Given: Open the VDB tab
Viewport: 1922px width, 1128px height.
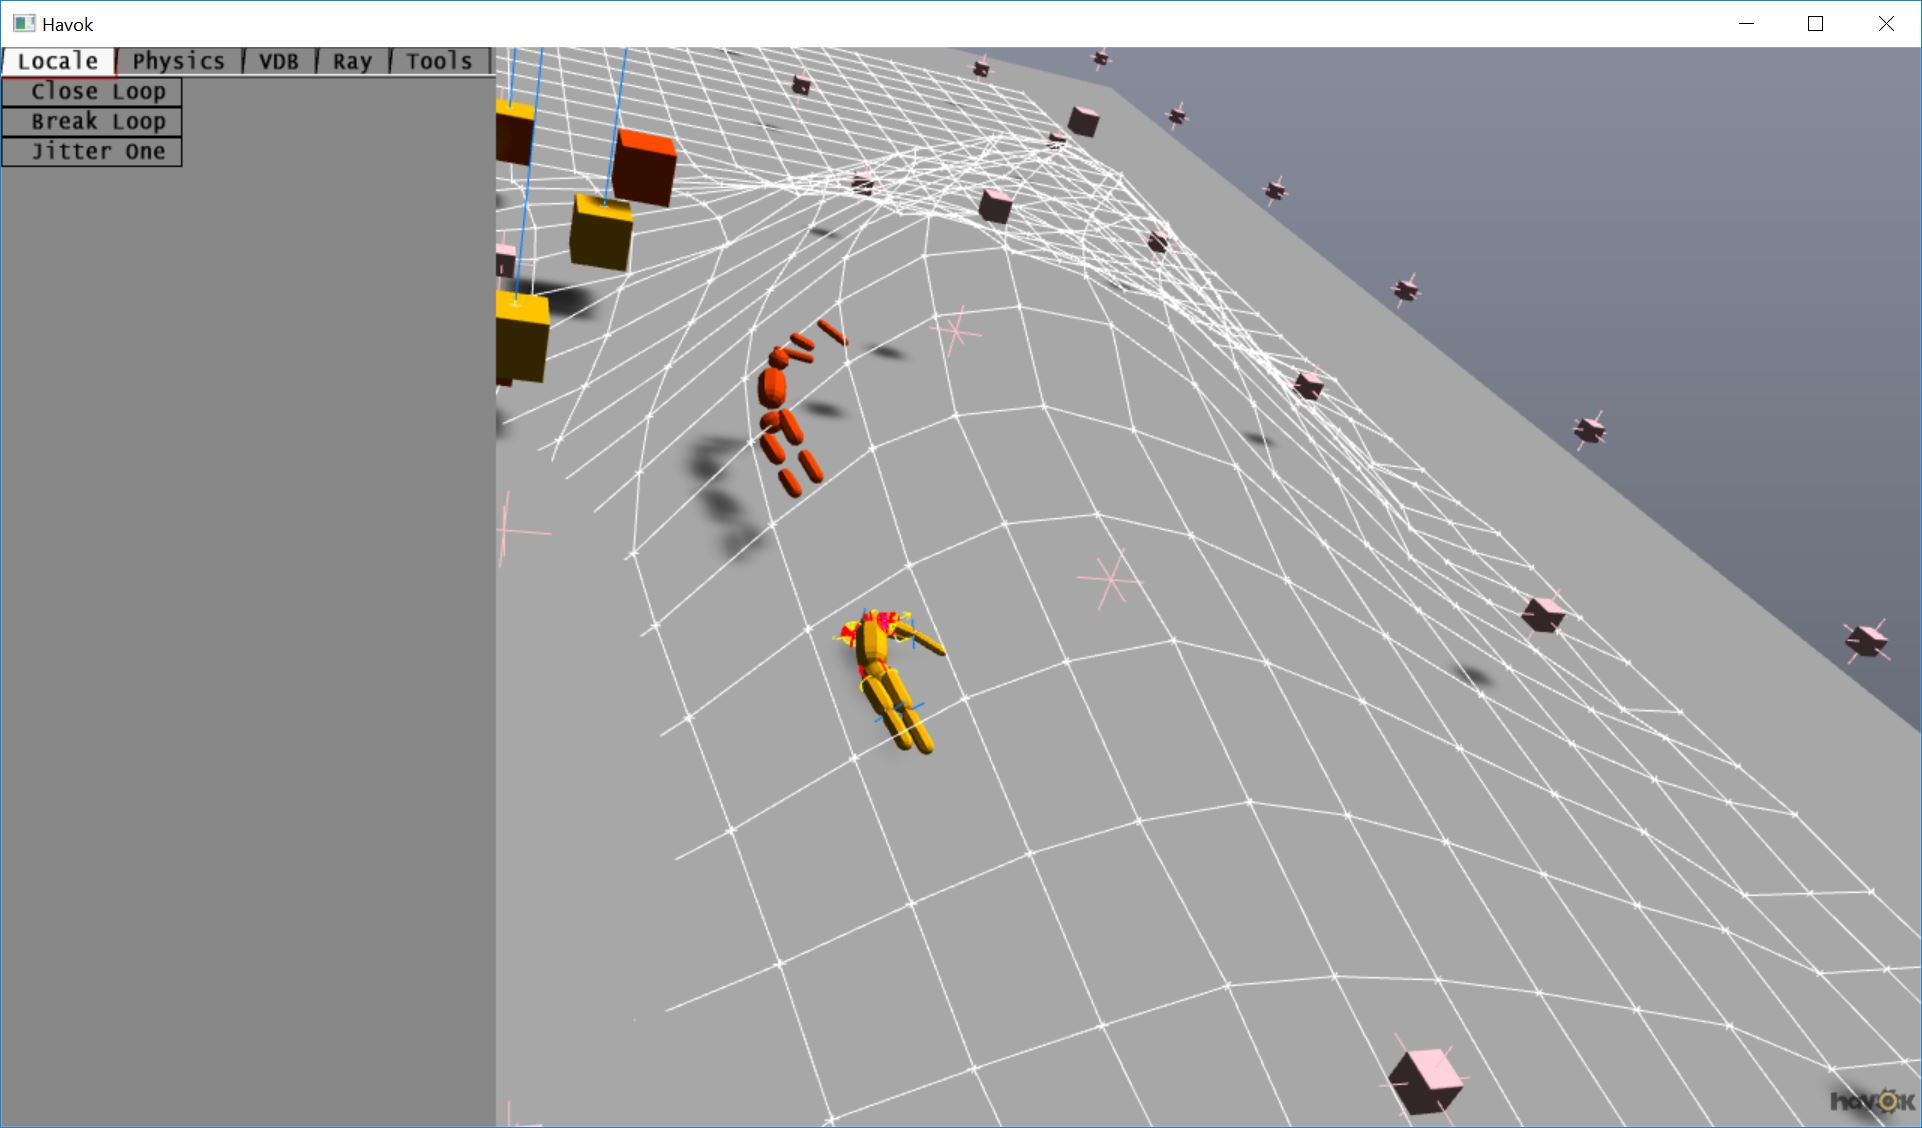Looking at the screenshot, I should click(x=278, y=61).
